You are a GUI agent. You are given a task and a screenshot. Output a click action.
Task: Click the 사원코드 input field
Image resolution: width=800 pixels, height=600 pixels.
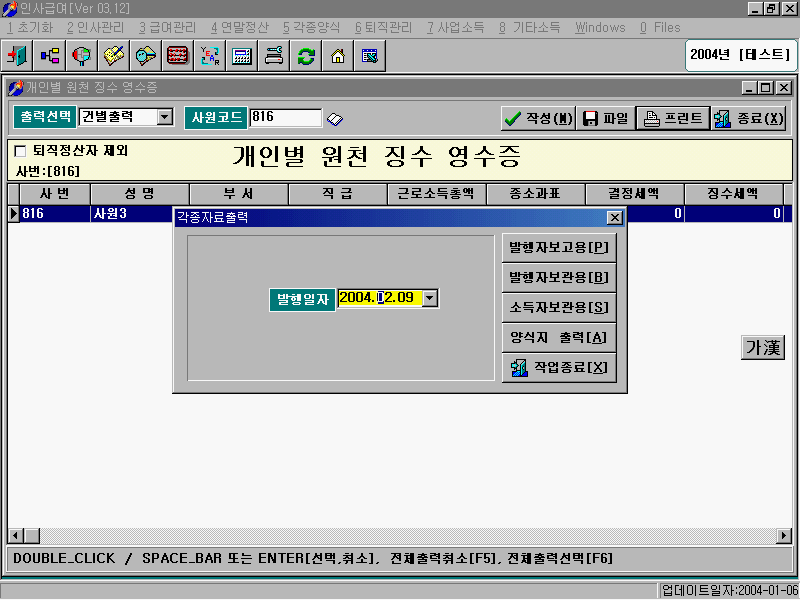point(285,118)
